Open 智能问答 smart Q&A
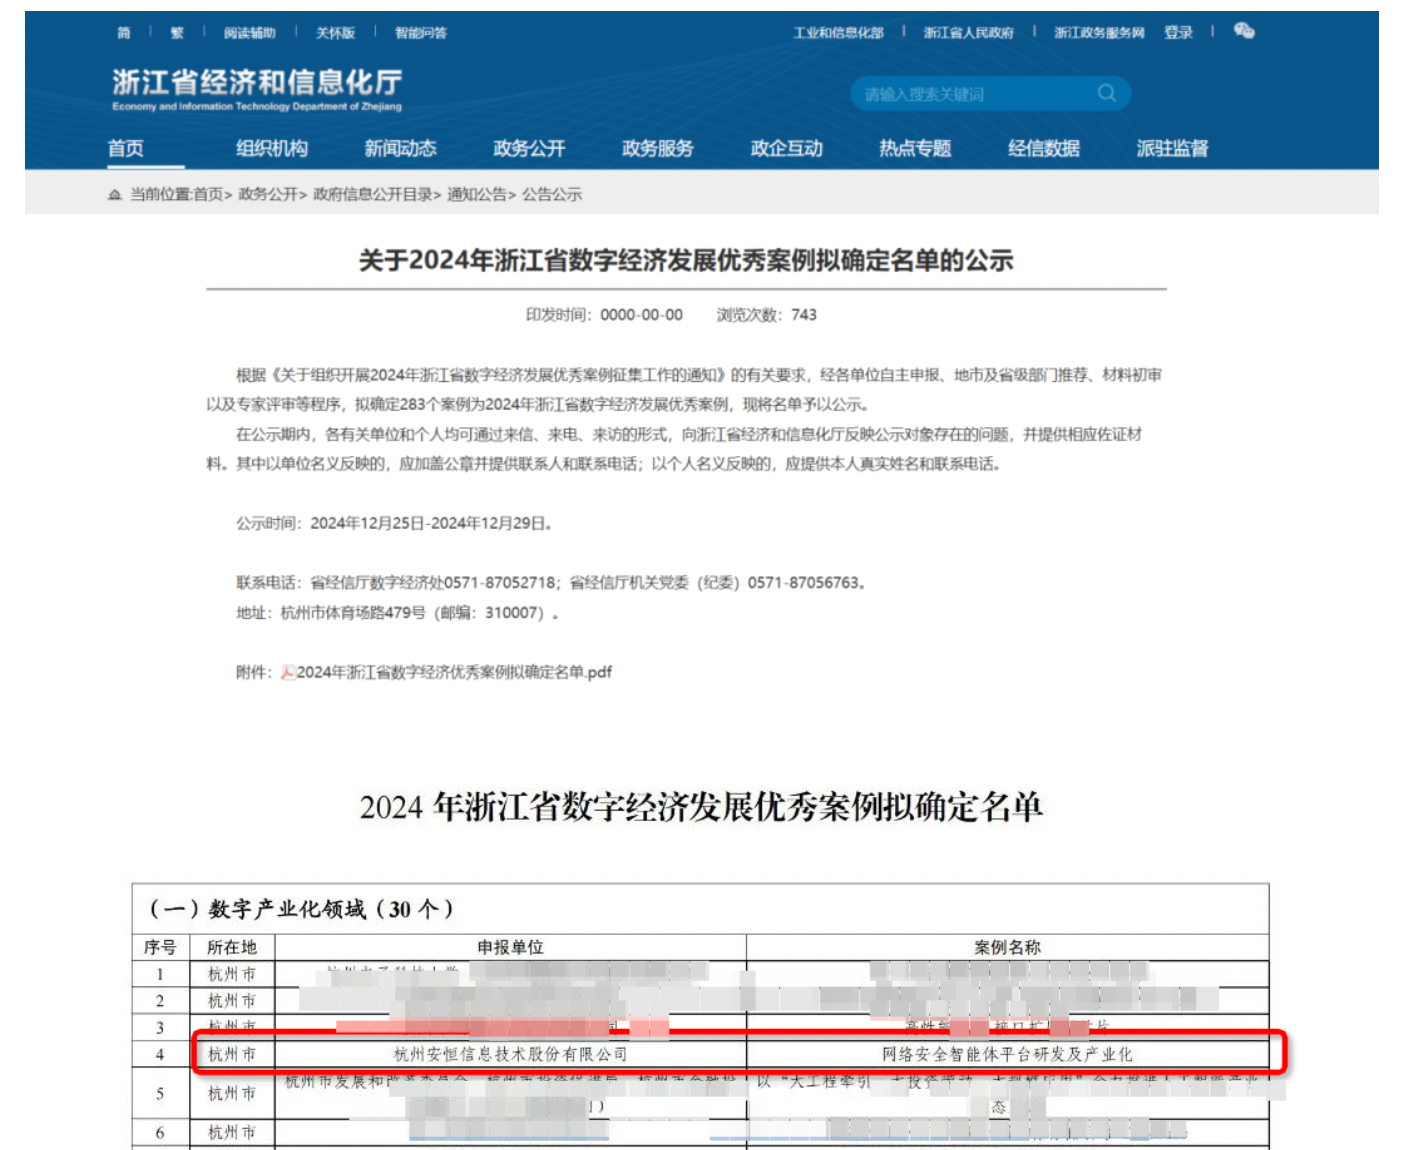Screen dimensions: 1414x1150 click(420, 33)
